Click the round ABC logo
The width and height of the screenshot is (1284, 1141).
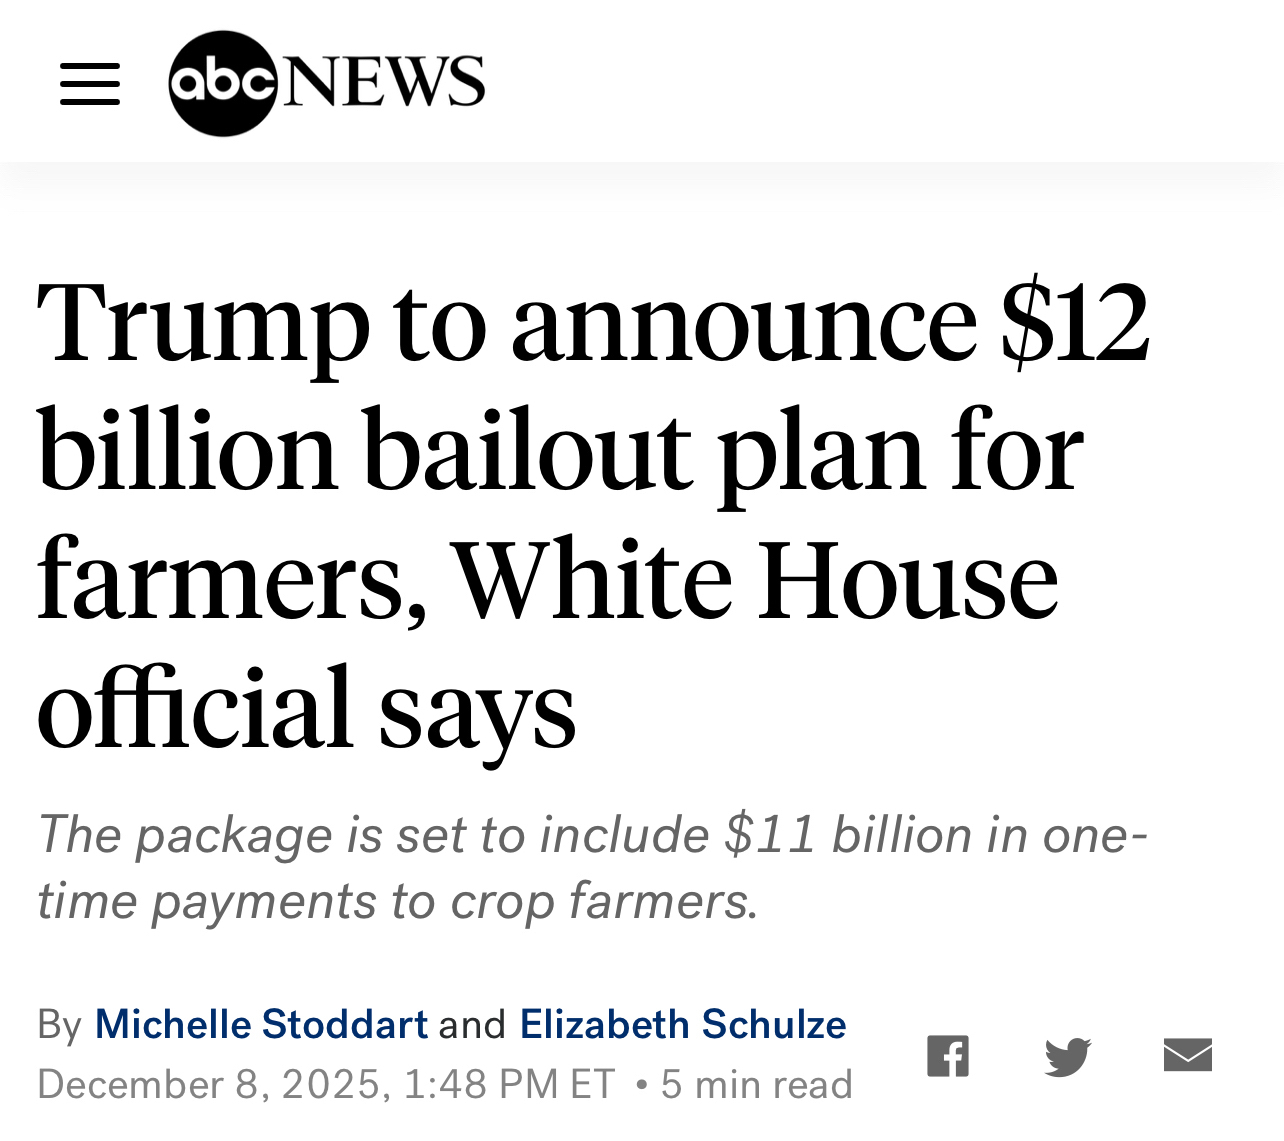[222, 83]
